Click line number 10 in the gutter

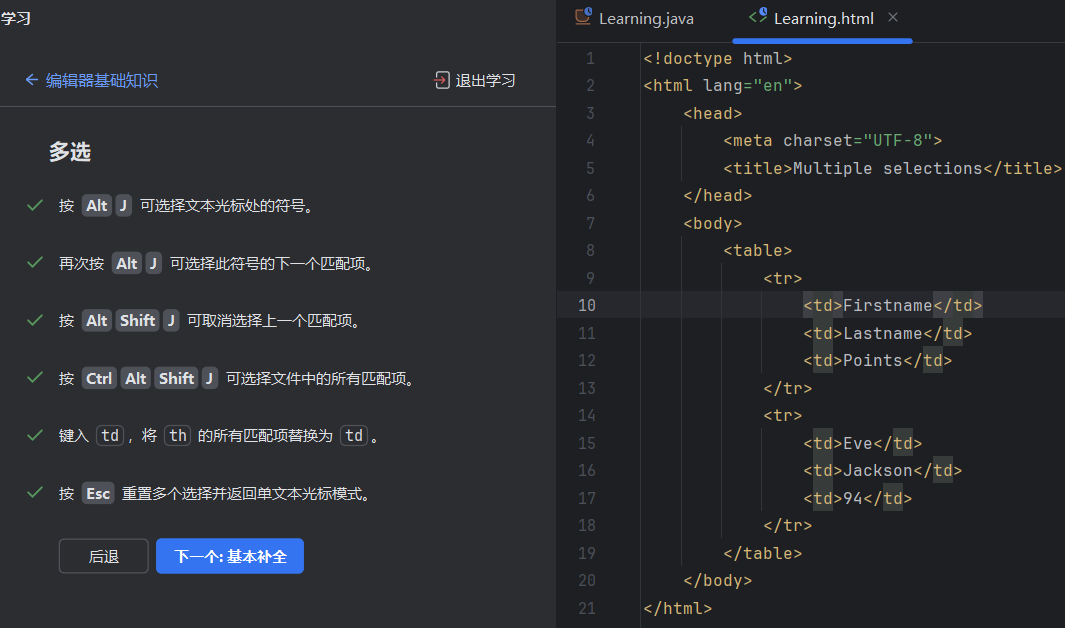pos(587,306)
